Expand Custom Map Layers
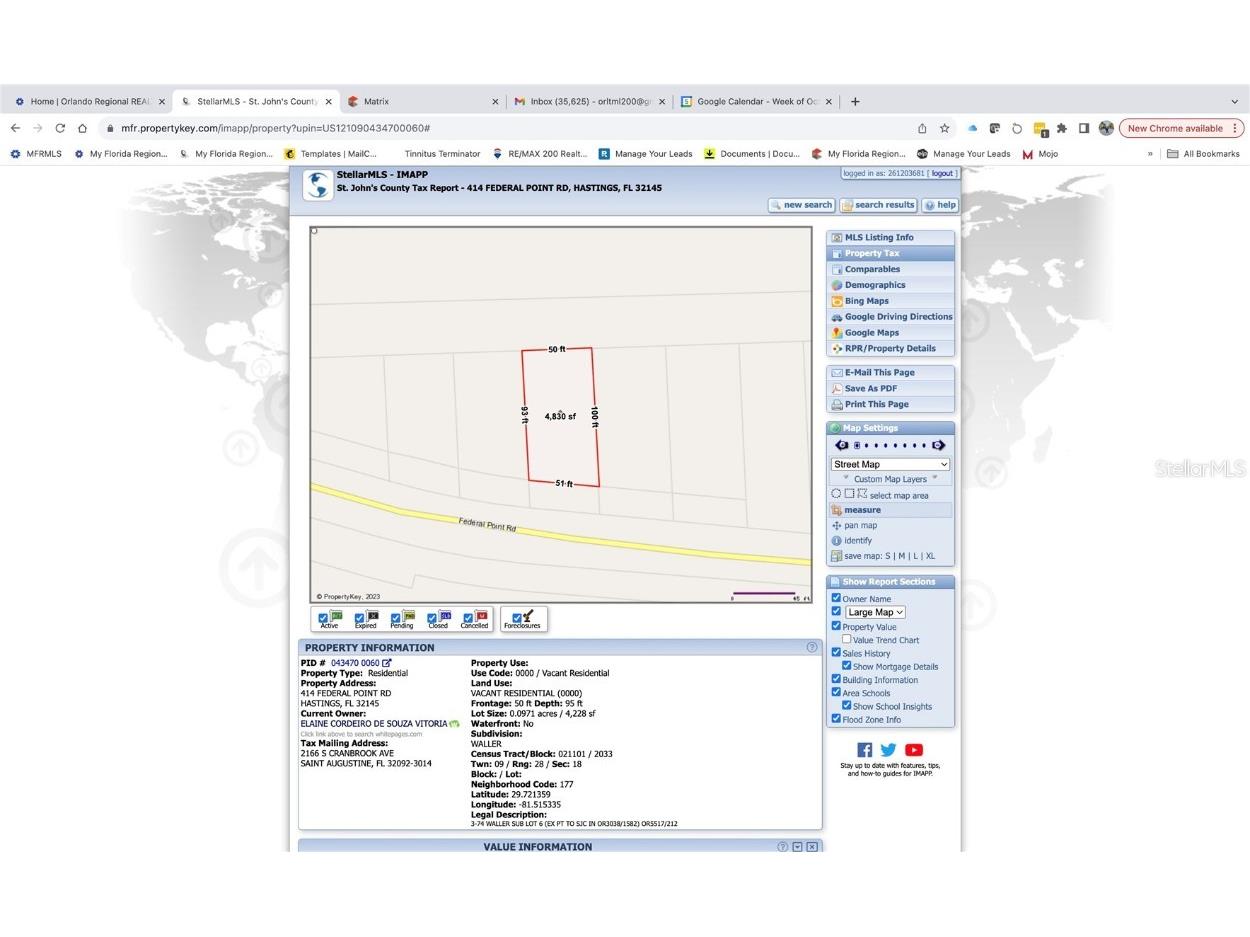The height and width of the screenshot is (937, 1250). (890, 479)
